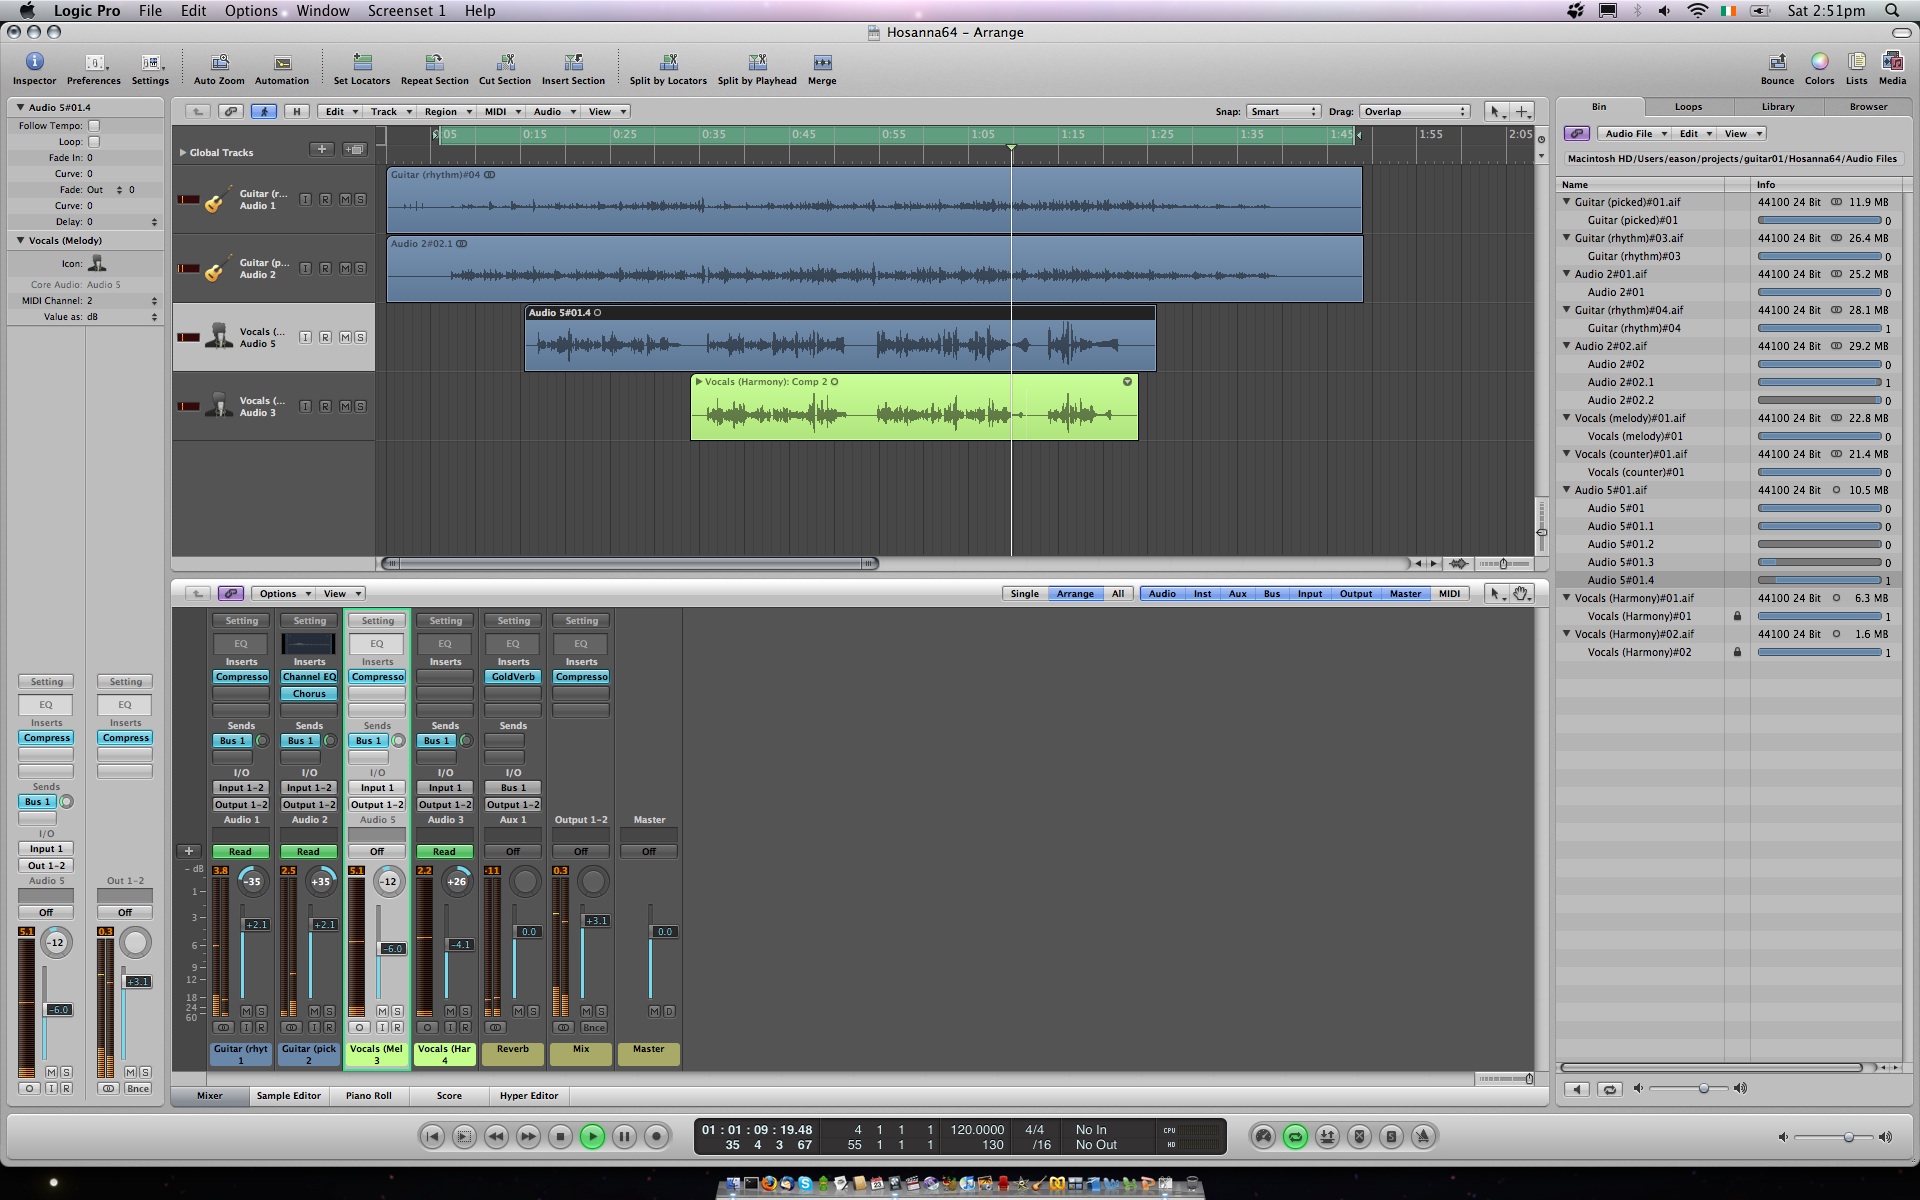Open the Sample Editor tab
1920x1200 pixels.
coord(288,1095)
